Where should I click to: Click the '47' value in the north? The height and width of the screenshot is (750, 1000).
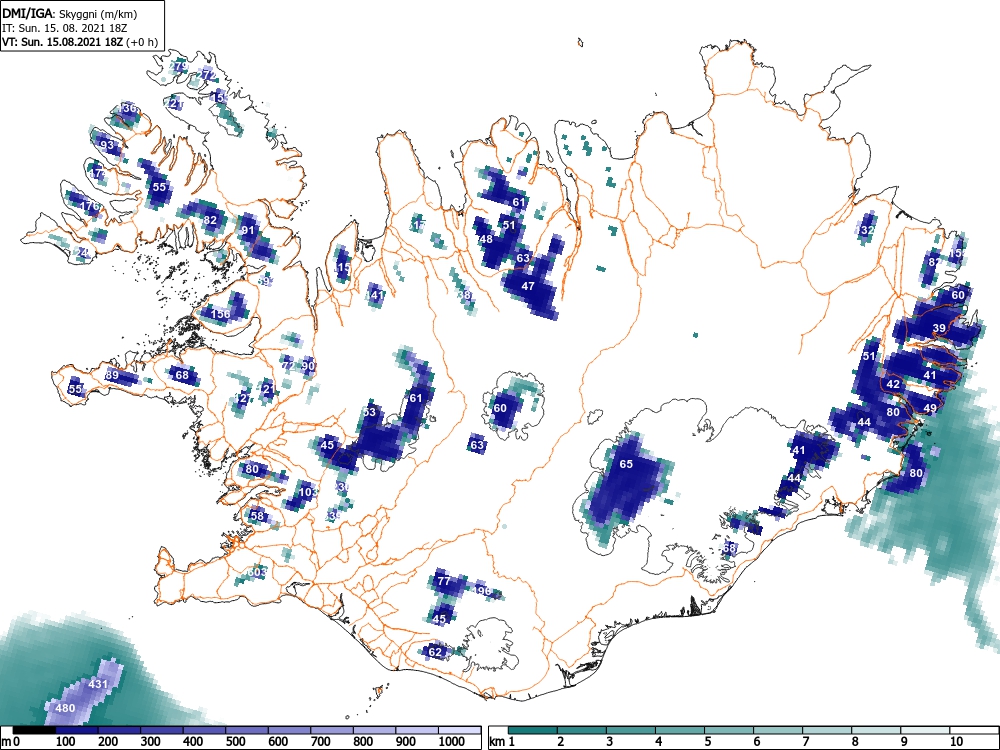(528, 286)
